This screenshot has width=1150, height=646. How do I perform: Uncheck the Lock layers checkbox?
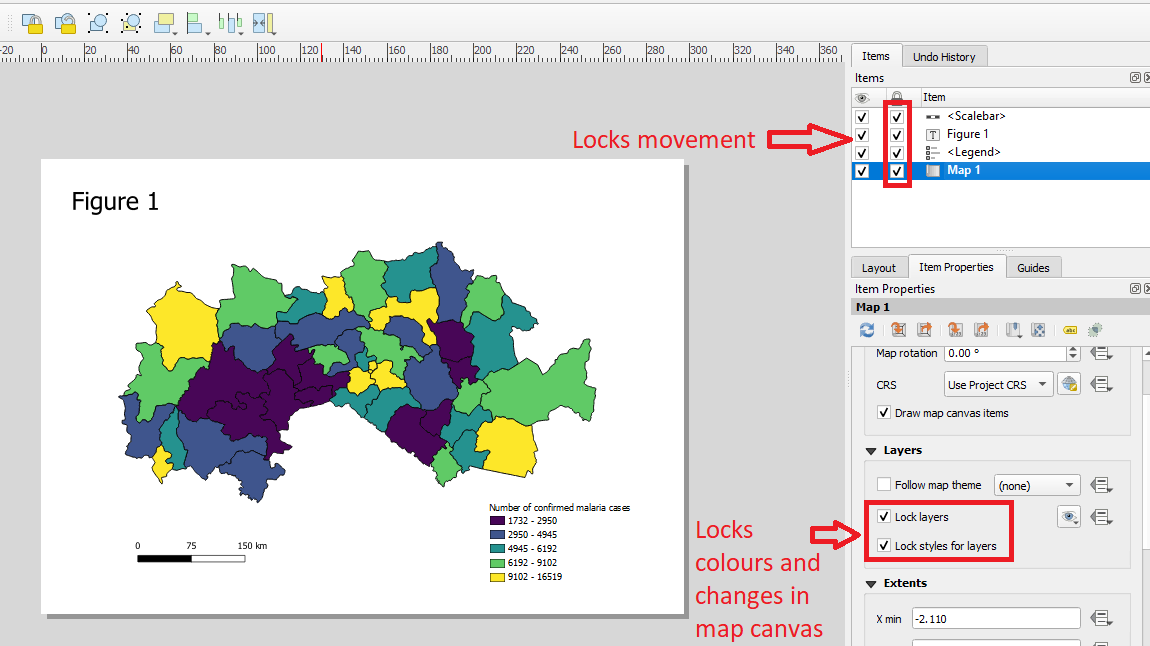pyautogui.click(x=884, y=516)
